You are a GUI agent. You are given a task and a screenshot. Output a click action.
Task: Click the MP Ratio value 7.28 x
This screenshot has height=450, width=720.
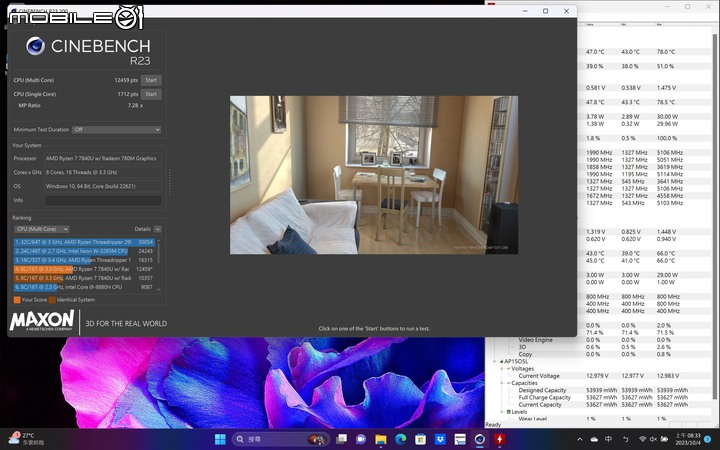point(135,105)
